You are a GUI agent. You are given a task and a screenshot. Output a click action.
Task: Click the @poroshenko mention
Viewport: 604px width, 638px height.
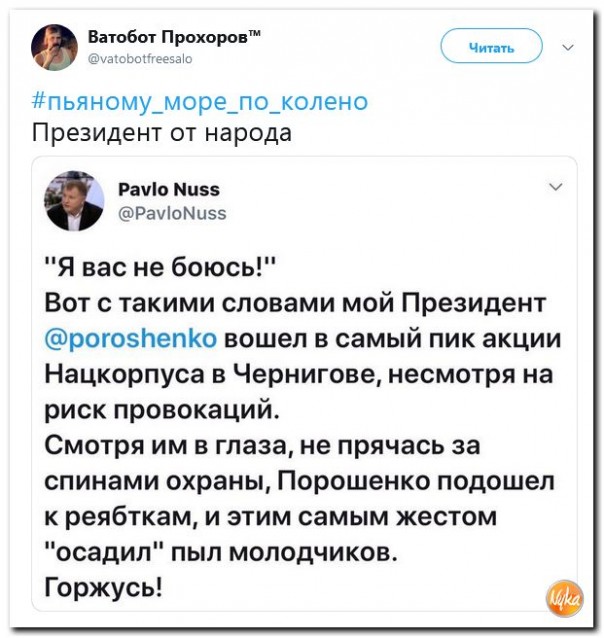tap(131, 338)
